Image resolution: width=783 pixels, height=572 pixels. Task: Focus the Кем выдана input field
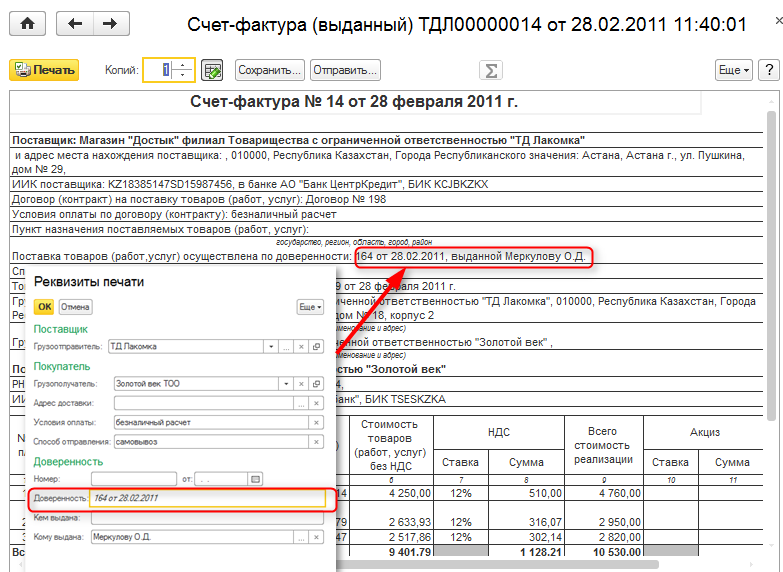[x=207, y=518]
